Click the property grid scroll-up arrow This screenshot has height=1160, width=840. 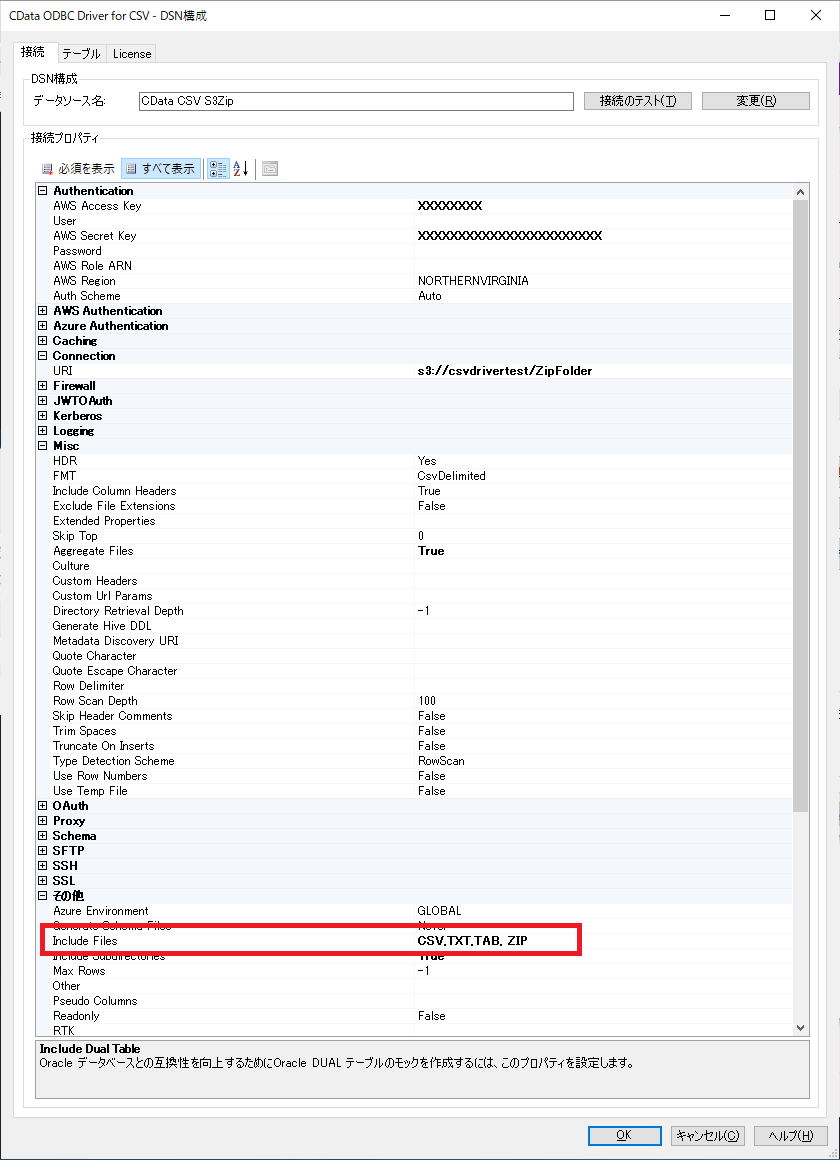point(800,192)
